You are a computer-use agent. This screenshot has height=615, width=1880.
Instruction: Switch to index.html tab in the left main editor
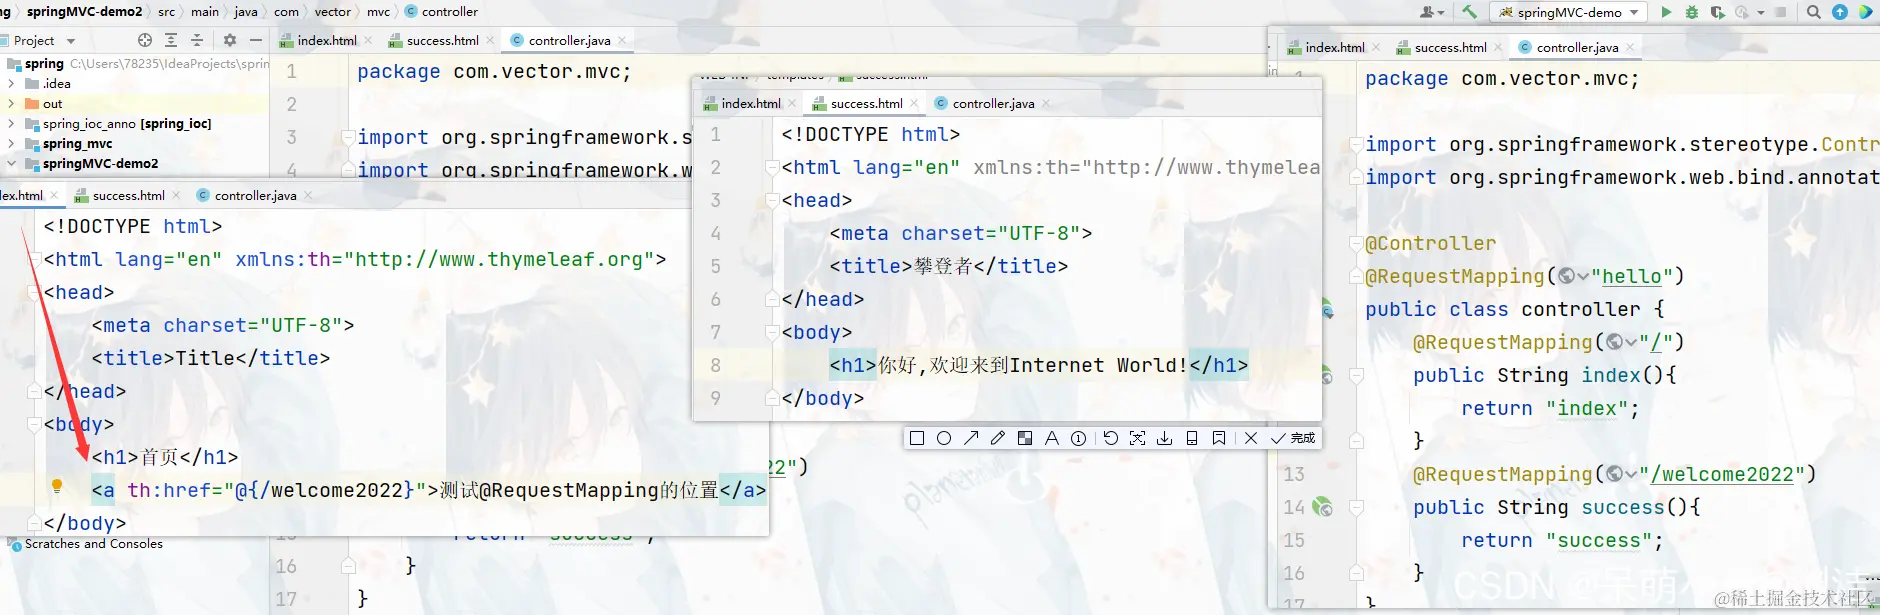click(x=327, y=41)
